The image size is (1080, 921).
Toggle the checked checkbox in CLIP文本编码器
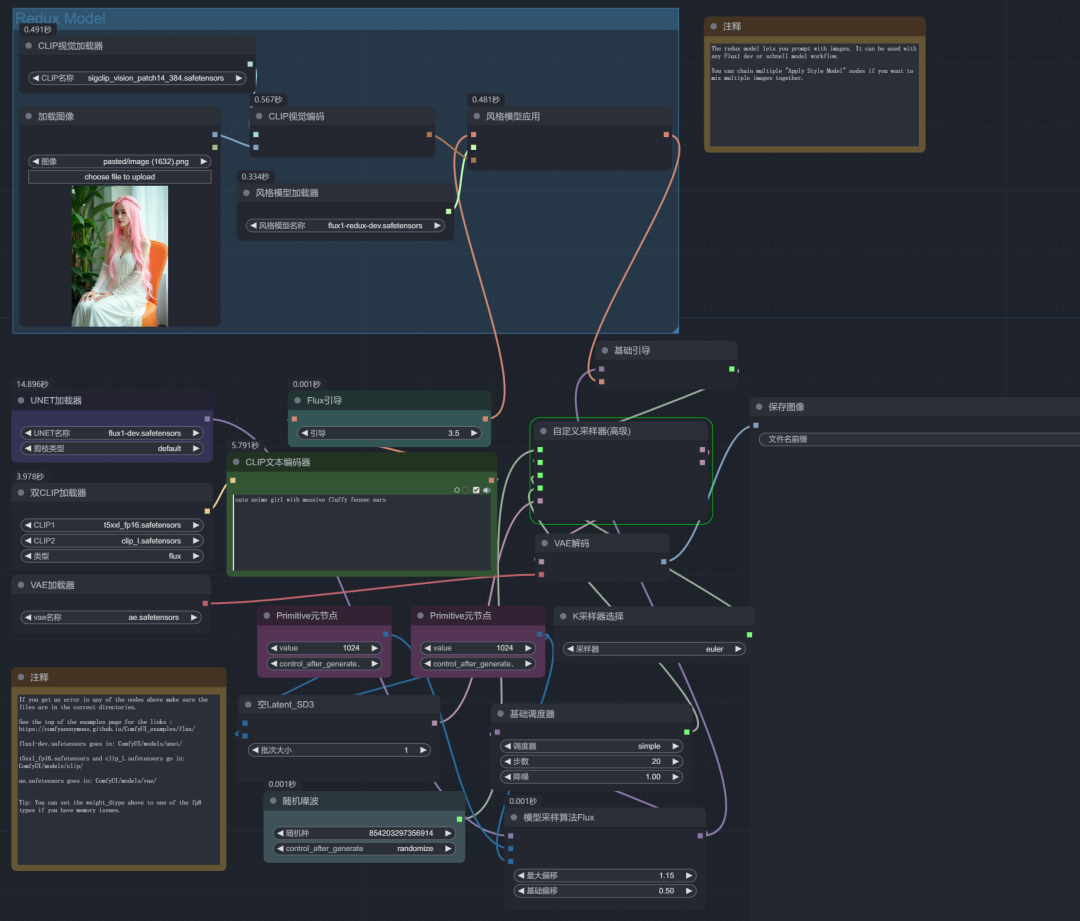[476, 490]
